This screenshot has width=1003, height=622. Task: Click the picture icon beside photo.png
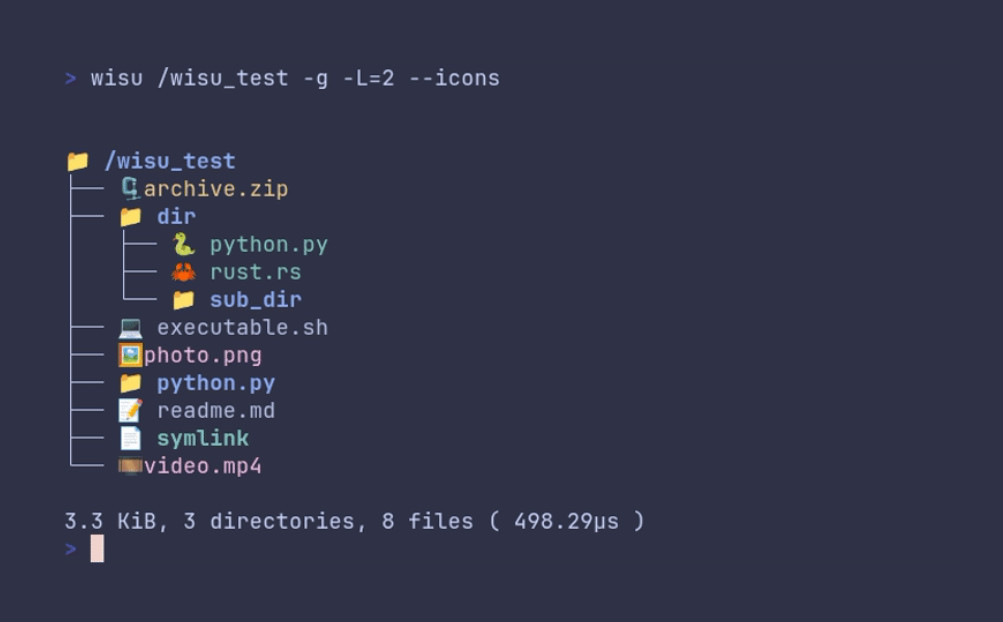pos(130,355)
